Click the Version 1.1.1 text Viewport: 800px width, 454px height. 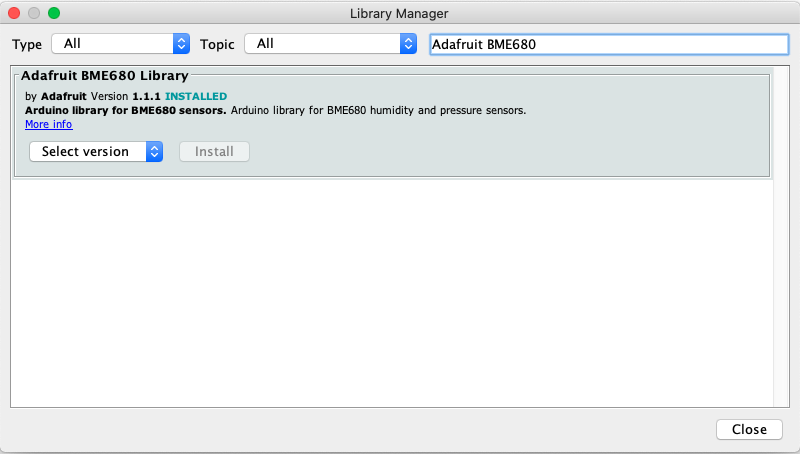coord(126,96)
